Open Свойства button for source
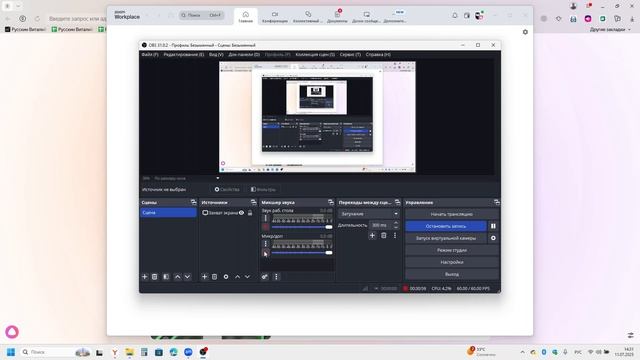 (227, 189)
